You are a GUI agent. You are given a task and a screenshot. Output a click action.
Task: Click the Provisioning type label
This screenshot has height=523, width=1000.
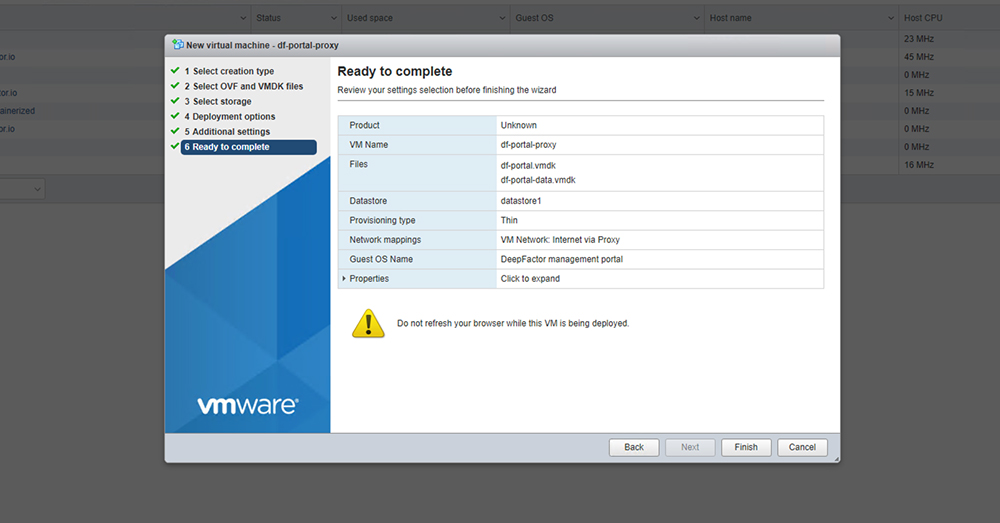pos(382,220)
